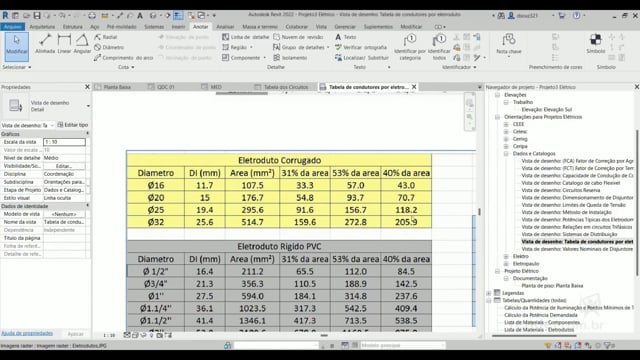The height and width of the screenshot is (360, 640).
Task: Open the Nota chave tool
Action: pyautogui.click(x=509, y=45)
